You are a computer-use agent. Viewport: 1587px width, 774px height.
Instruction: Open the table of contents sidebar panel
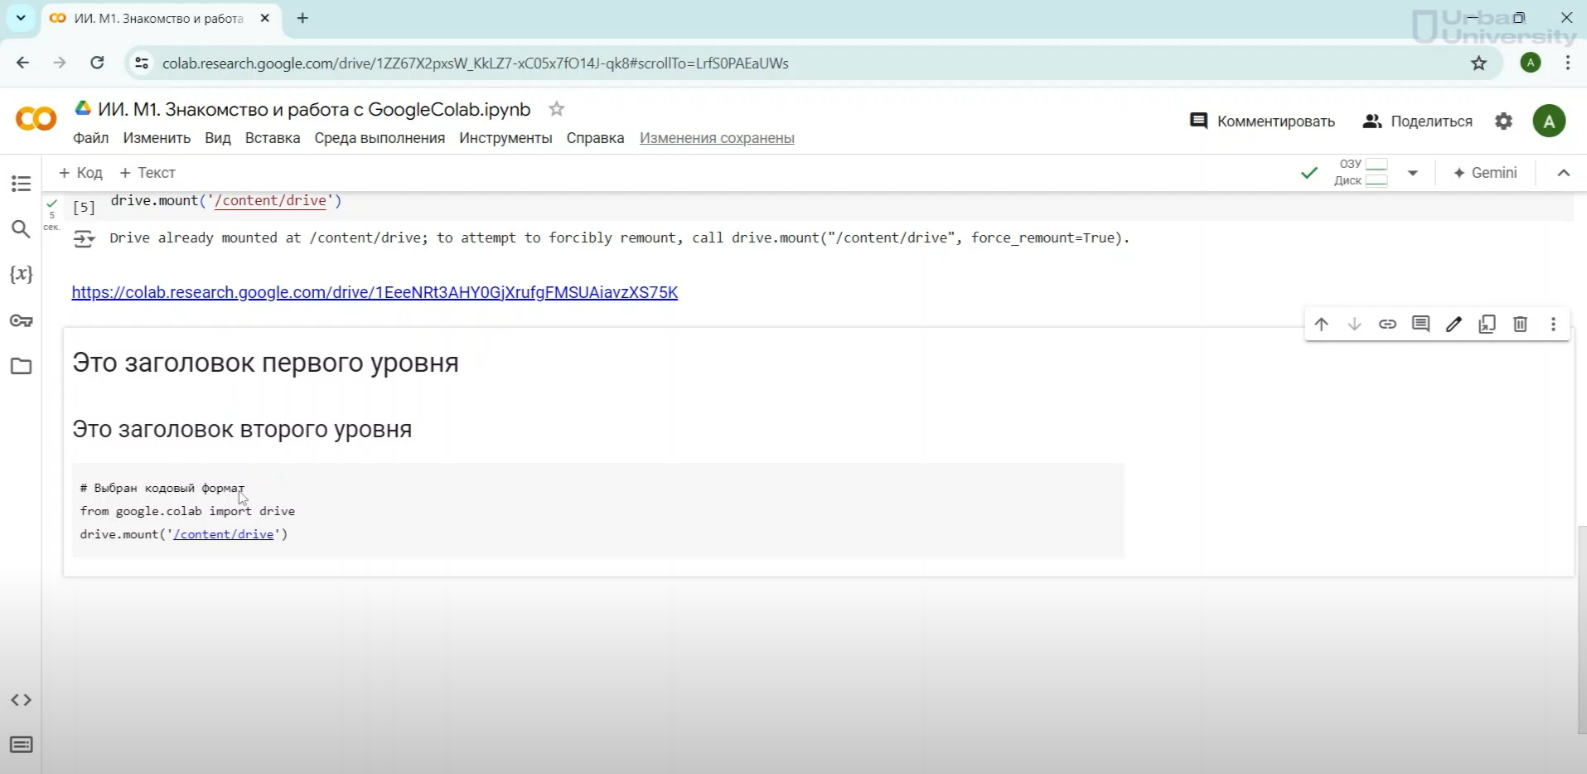pyautogui.click(x=21, y=184)
